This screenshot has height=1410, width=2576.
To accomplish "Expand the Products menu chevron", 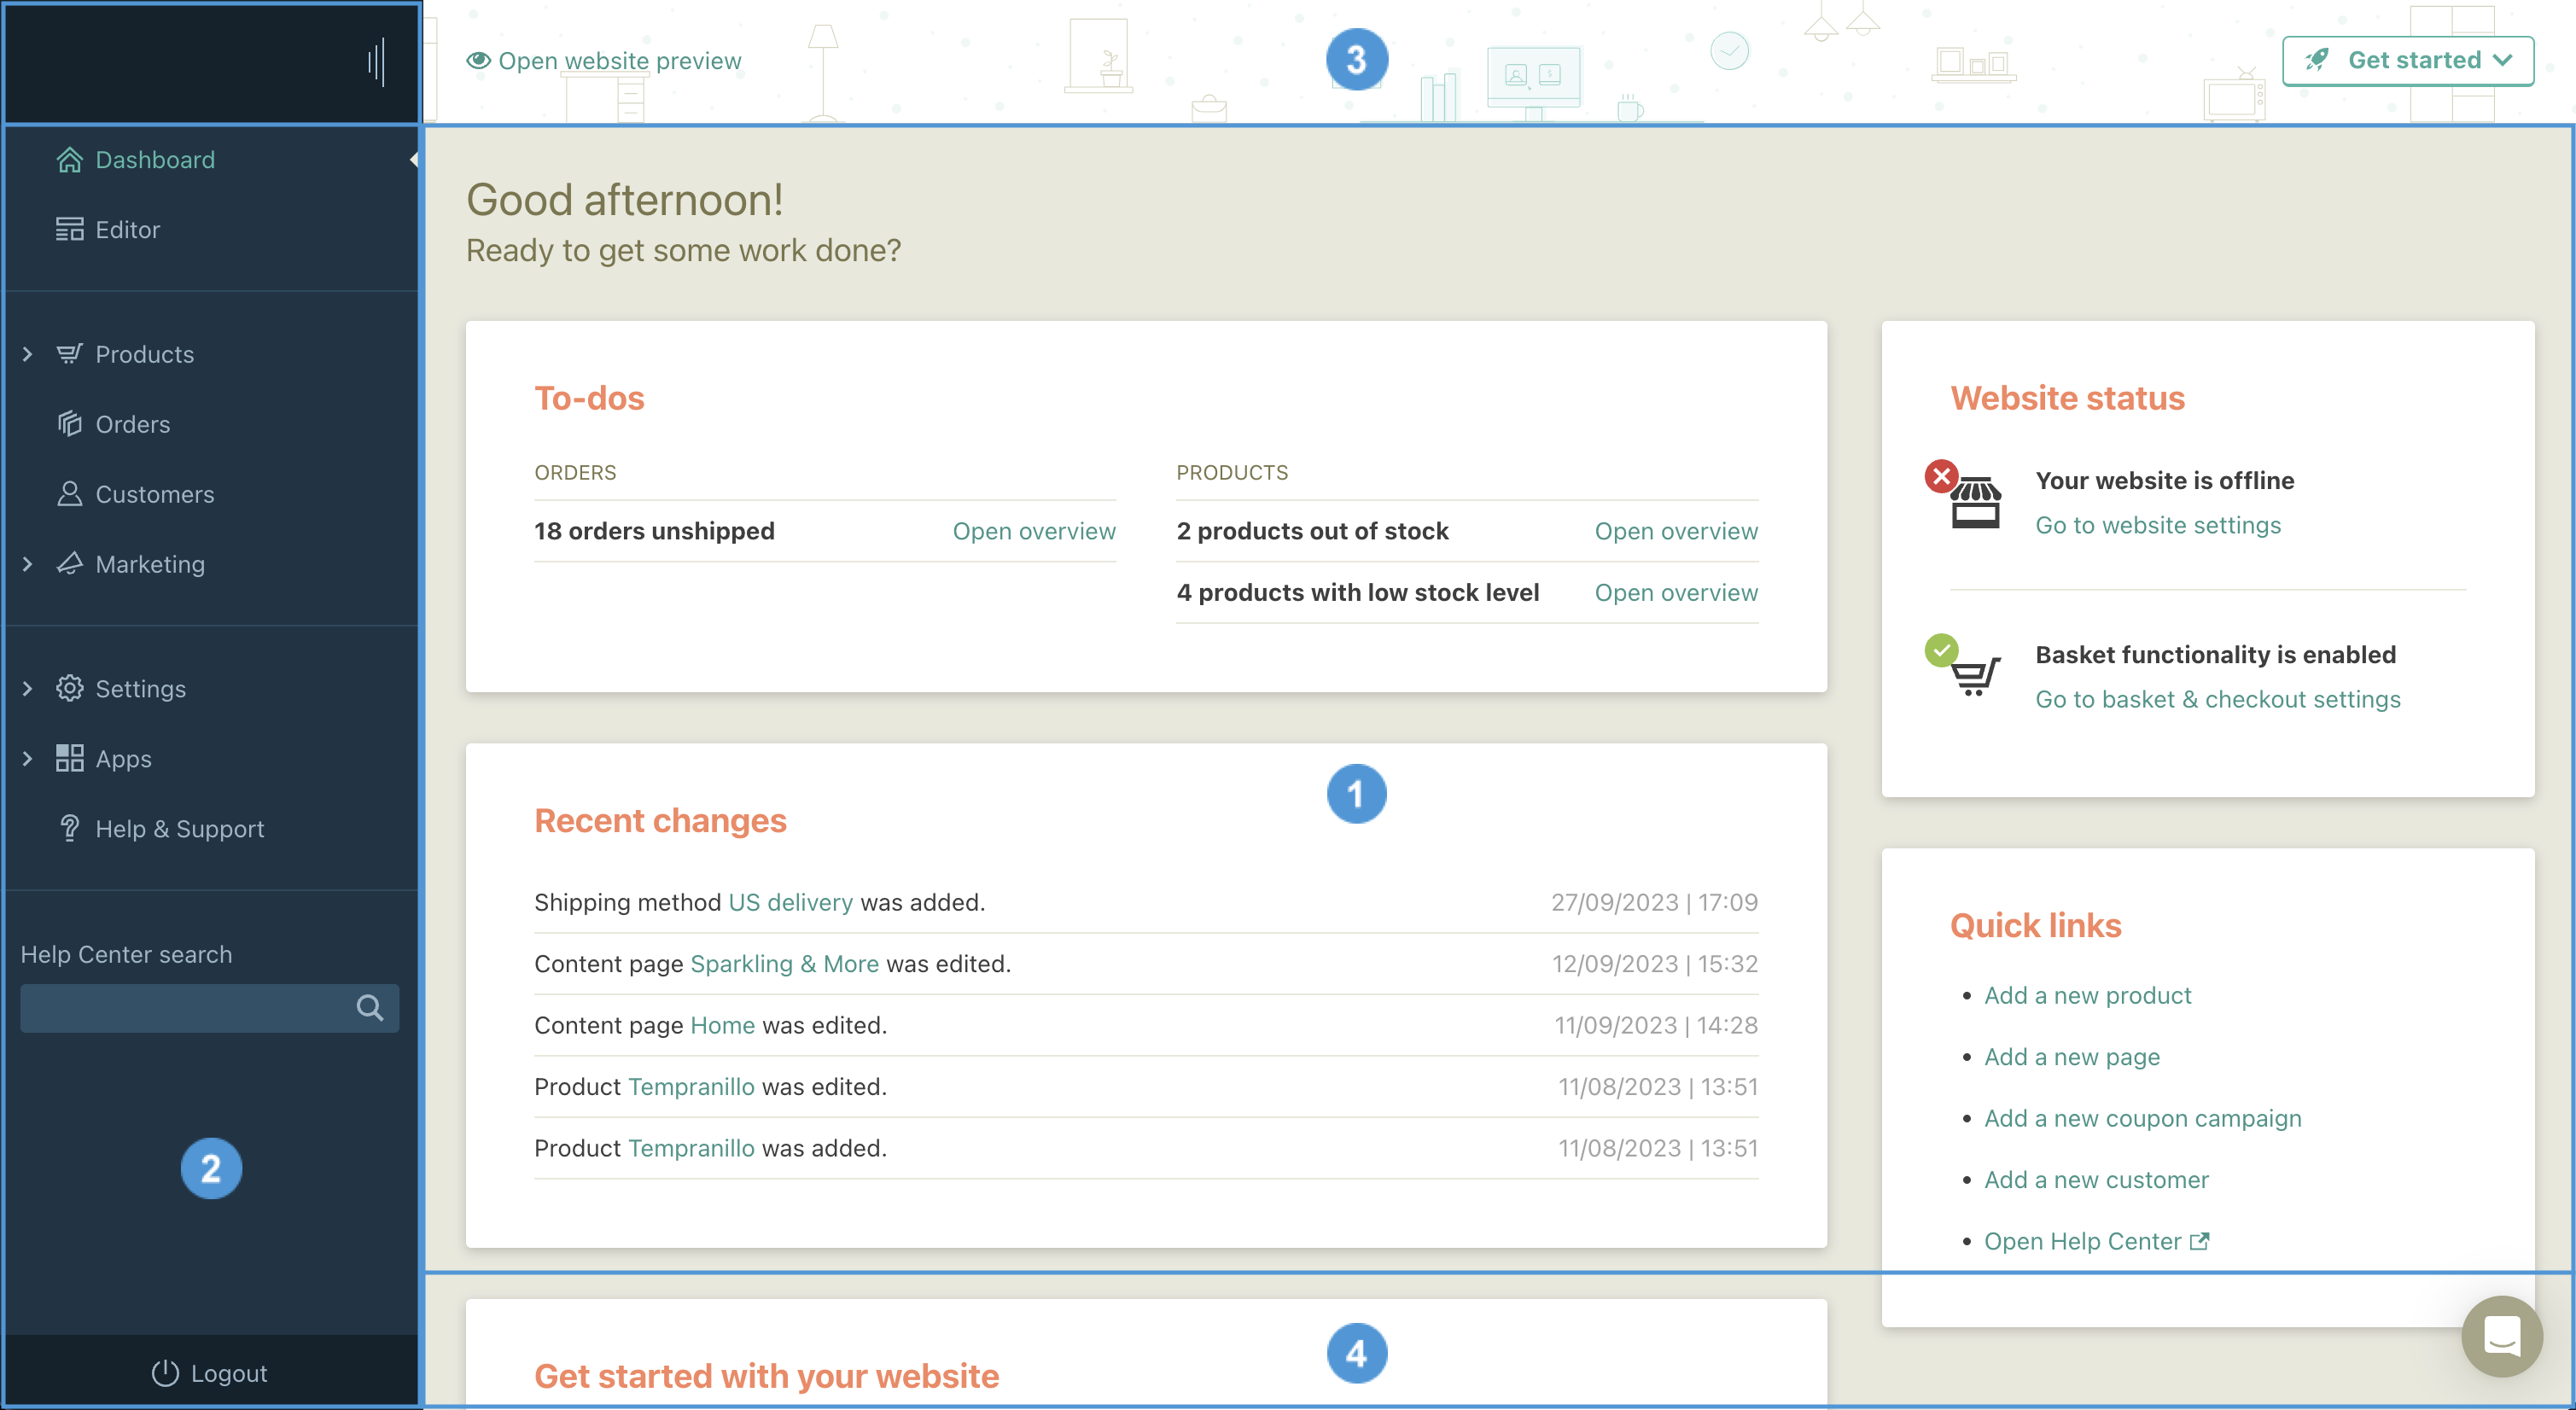I will pos(27,354).
